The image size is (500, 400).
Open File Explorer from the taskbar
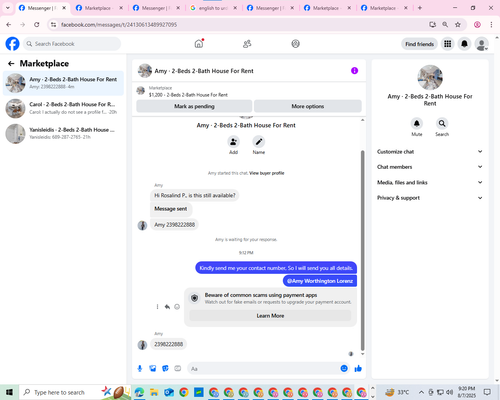154,392
